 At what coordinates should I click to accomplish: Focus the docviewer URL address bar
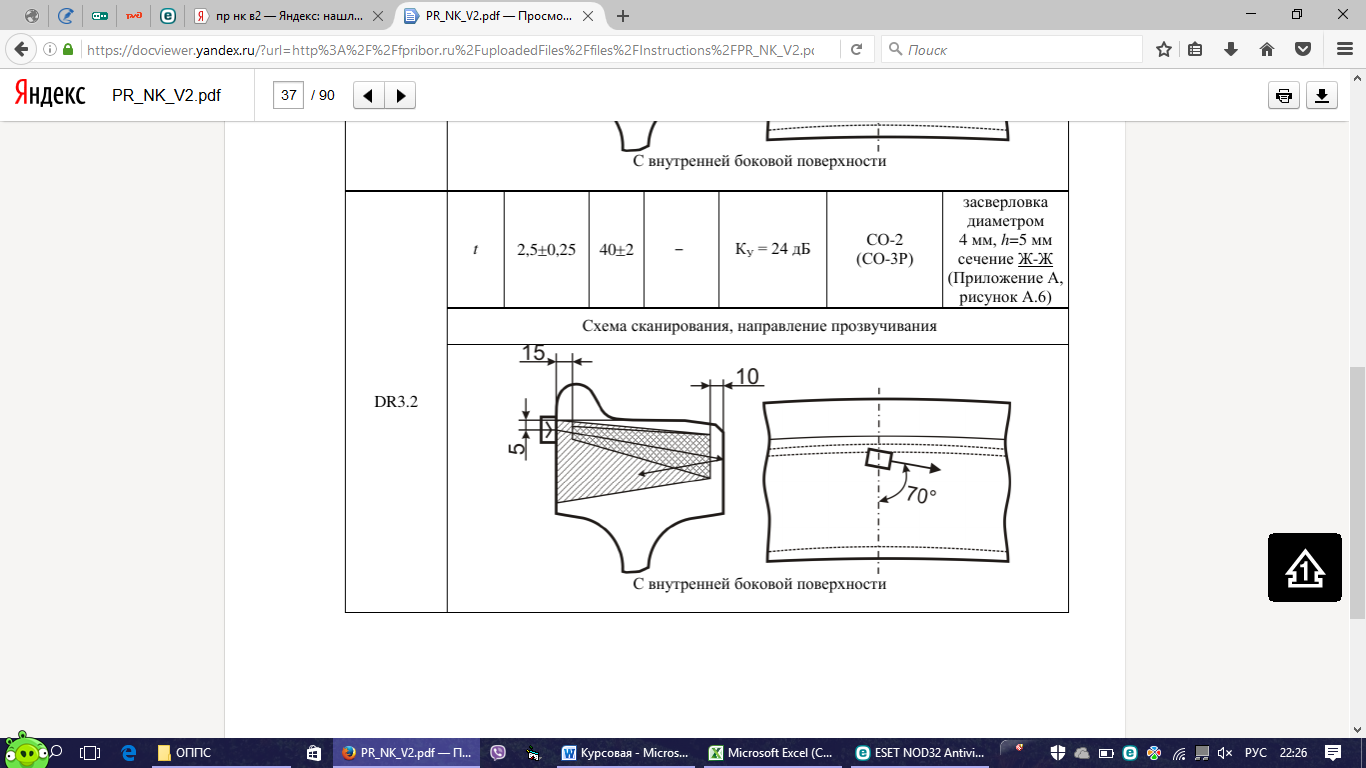click(x=450, y=49)
